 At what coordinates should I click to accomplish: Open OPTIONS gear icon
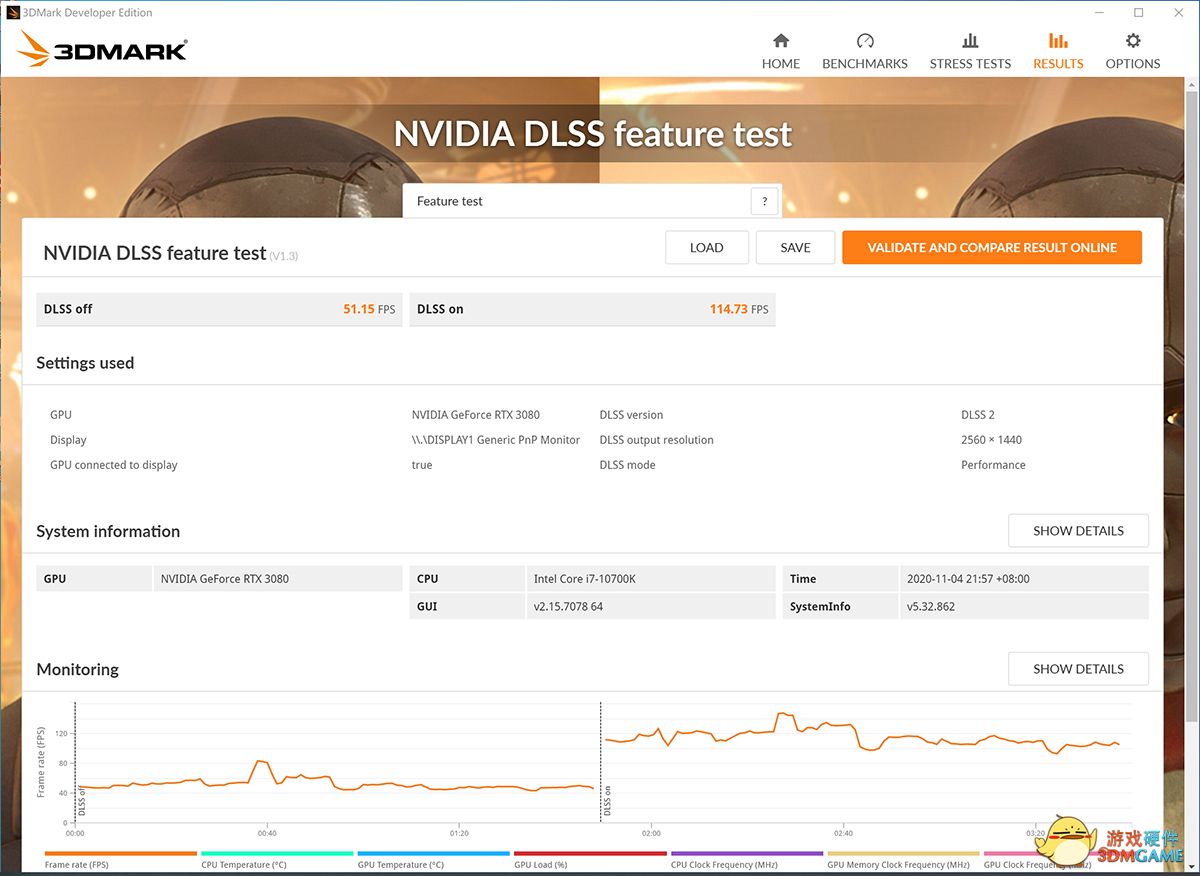tap(1133, 41)
